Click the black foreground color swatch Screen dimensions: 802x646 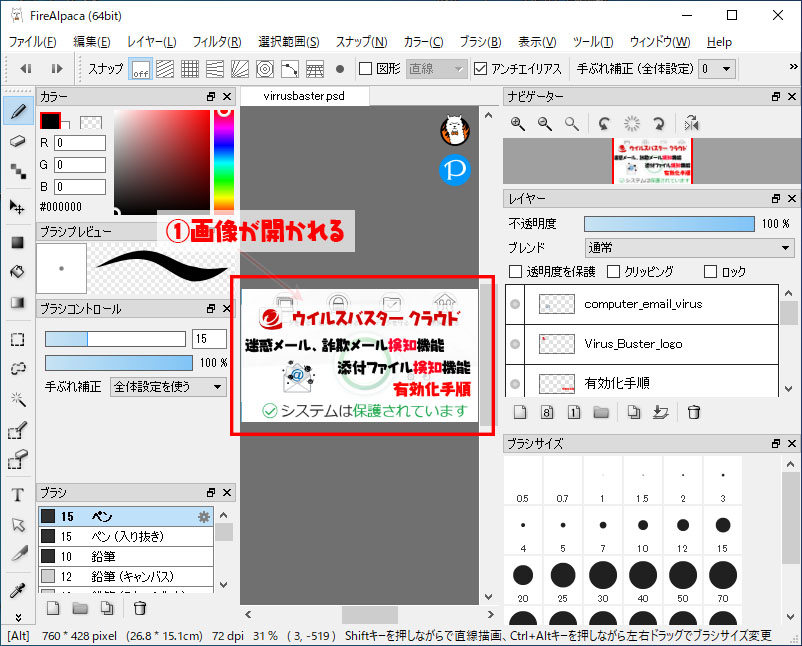point(50,121)
